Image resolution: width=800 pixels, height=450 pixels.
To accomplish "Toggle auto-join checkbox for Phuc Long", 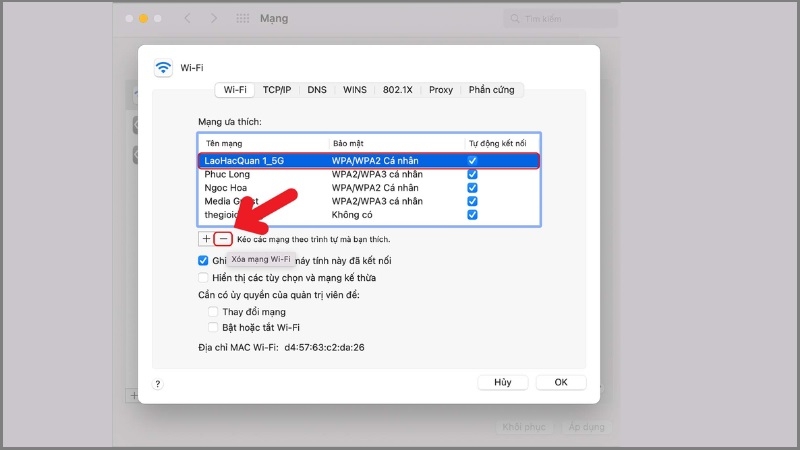I will [472, 174].
